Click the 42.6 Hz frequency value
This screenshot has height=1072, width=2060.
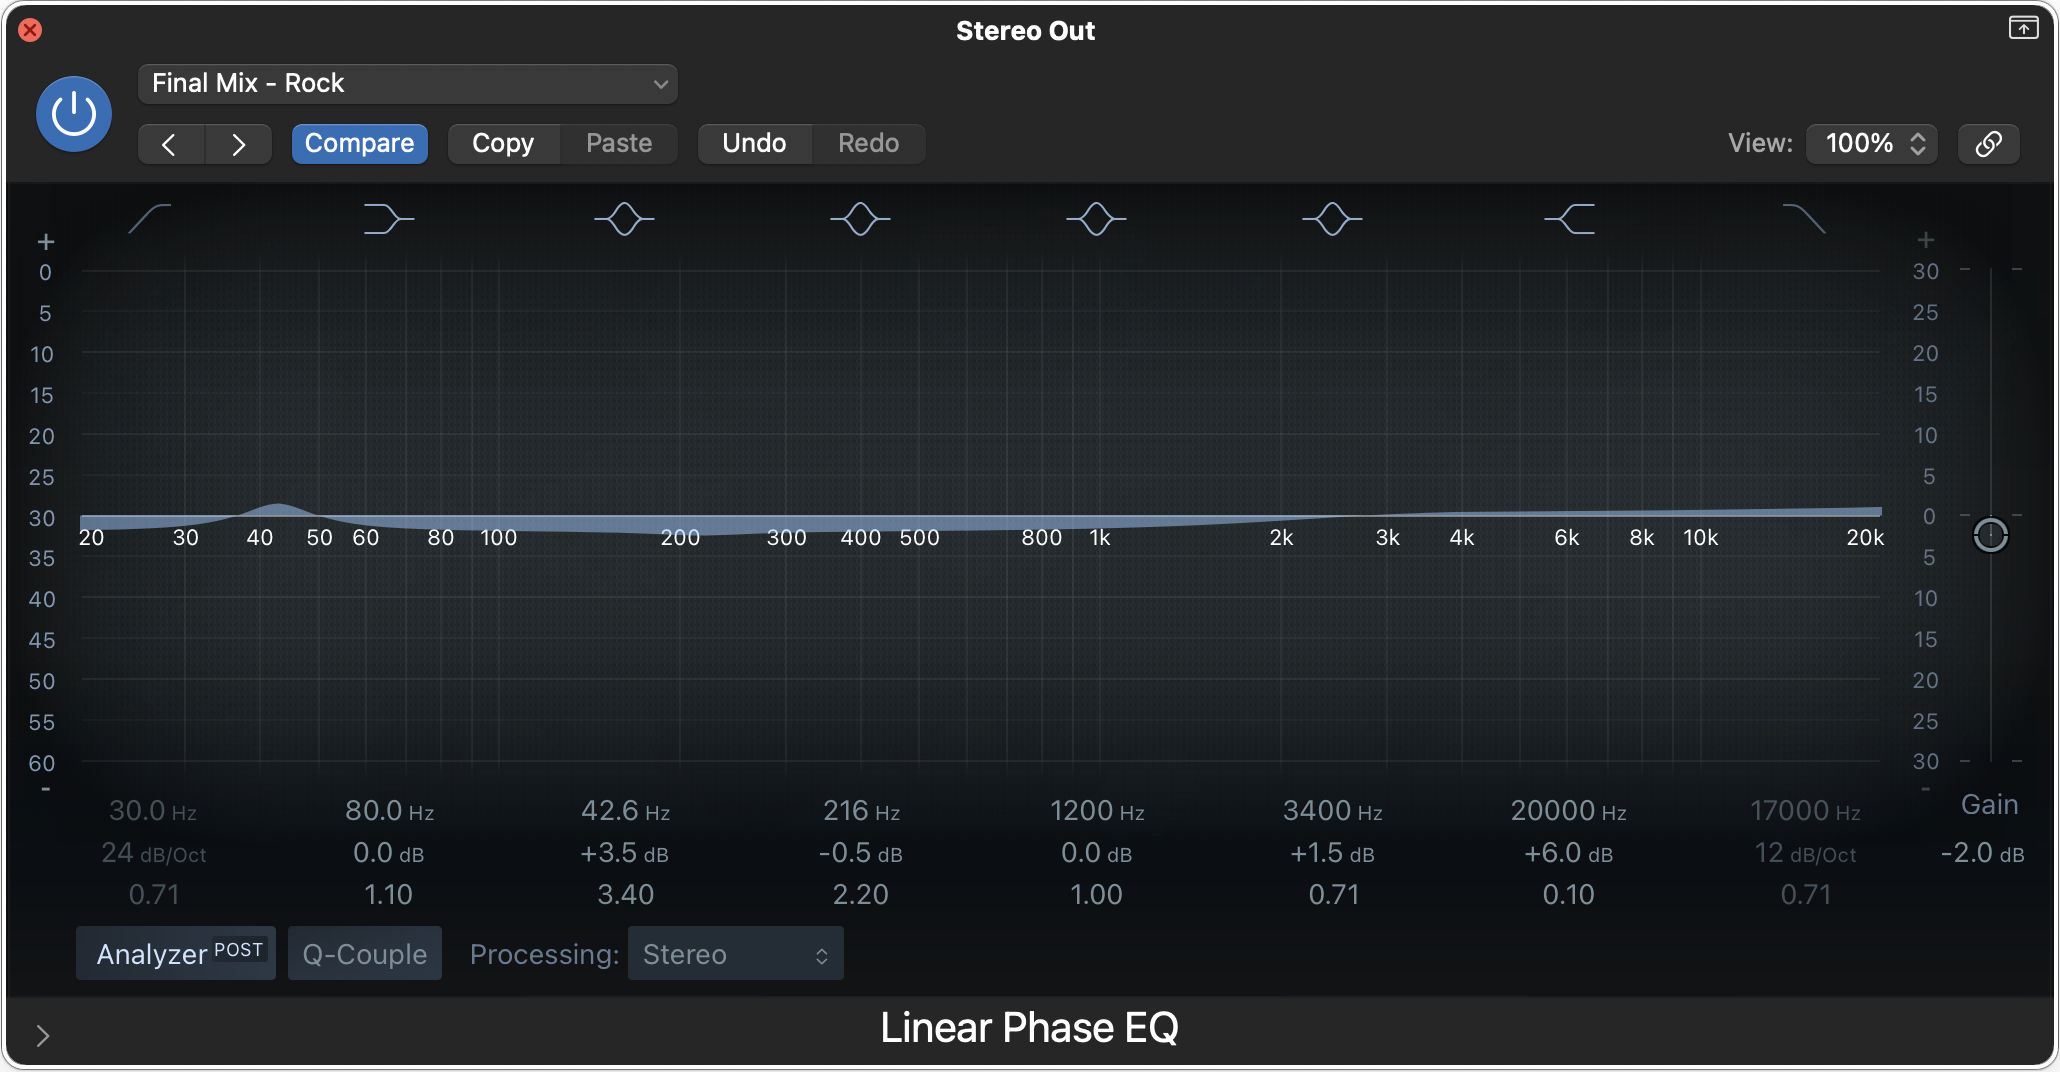(625, 811)
